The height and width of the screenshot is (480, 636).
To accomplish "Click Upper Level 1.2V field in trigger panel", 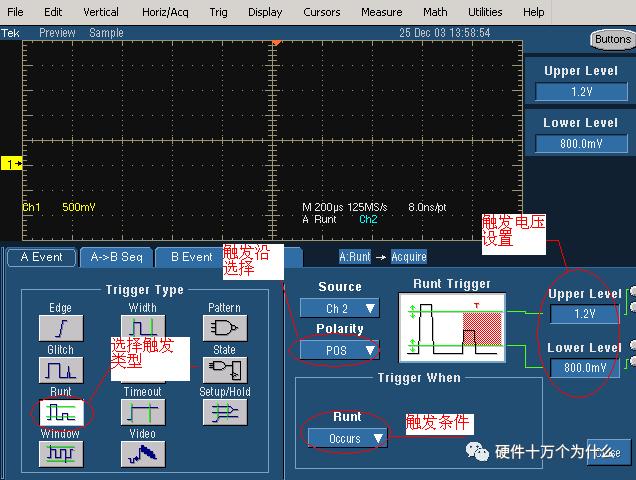I will [x=585, y=314].
